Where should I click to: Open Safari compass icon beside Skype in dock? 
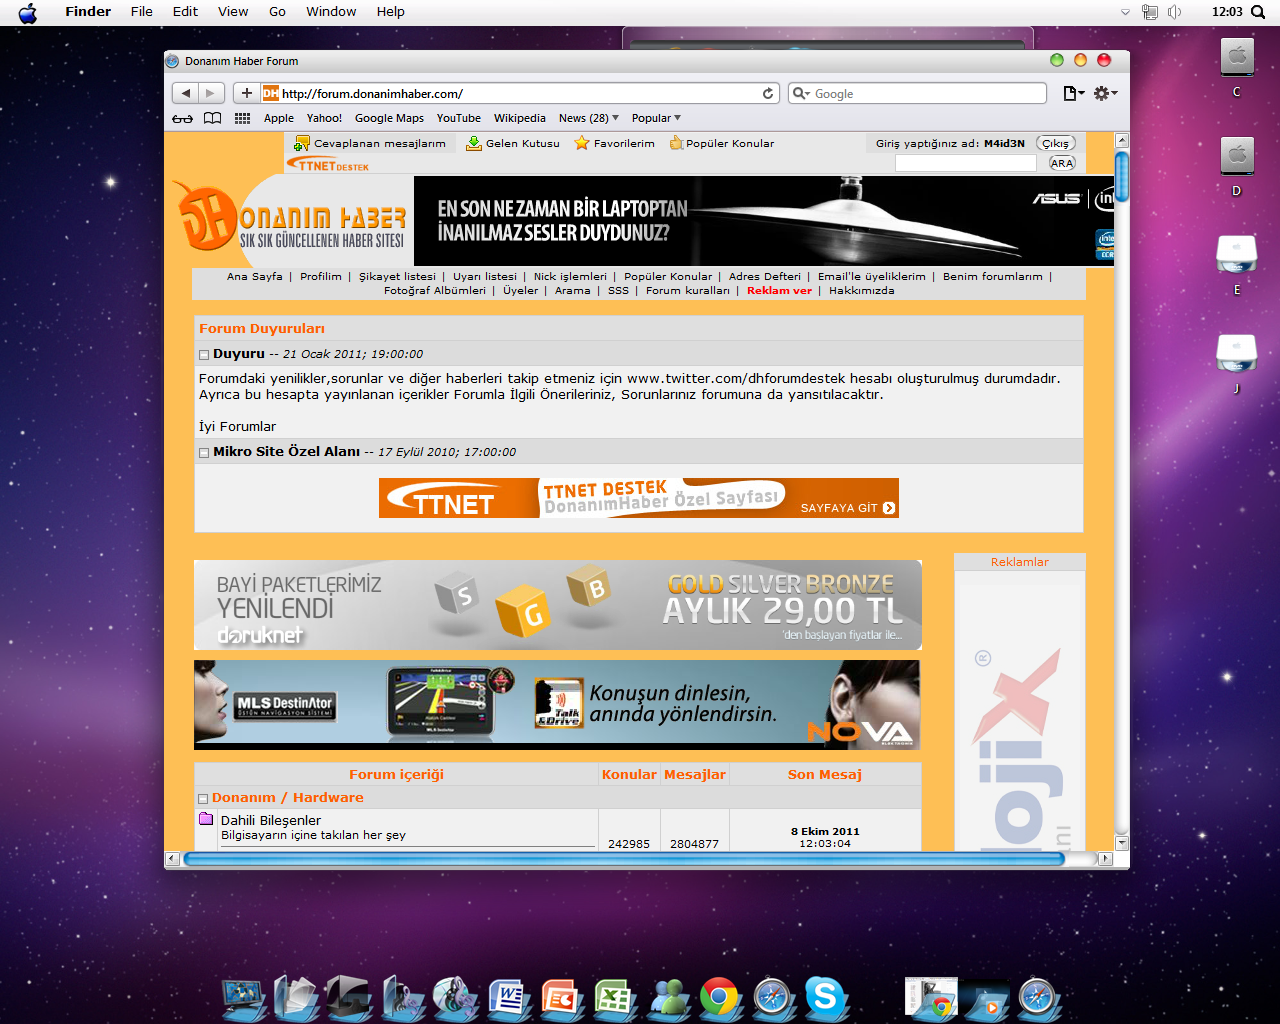click(772, 997)
